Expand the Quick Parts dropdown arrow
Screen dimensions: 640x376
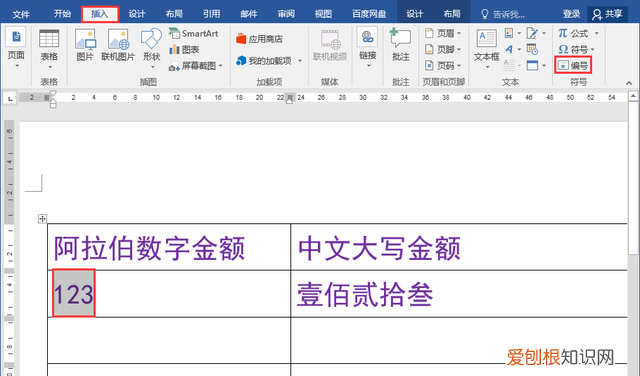pos(520,33)
